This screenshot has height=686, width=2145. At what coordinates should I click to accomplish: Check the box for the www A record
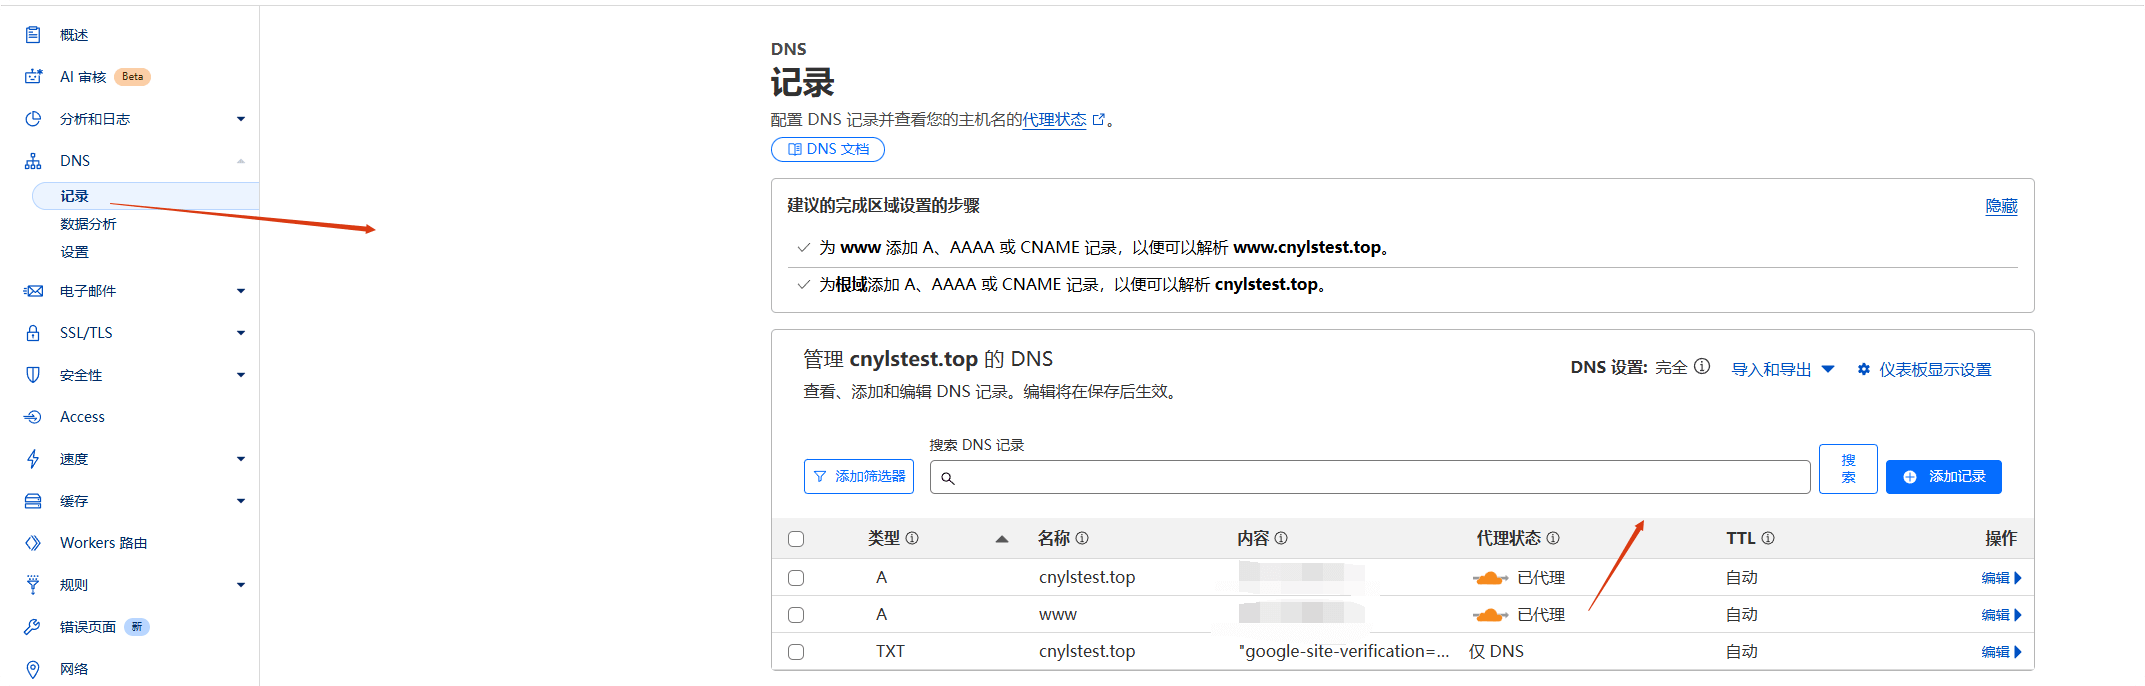coord(796,615)
